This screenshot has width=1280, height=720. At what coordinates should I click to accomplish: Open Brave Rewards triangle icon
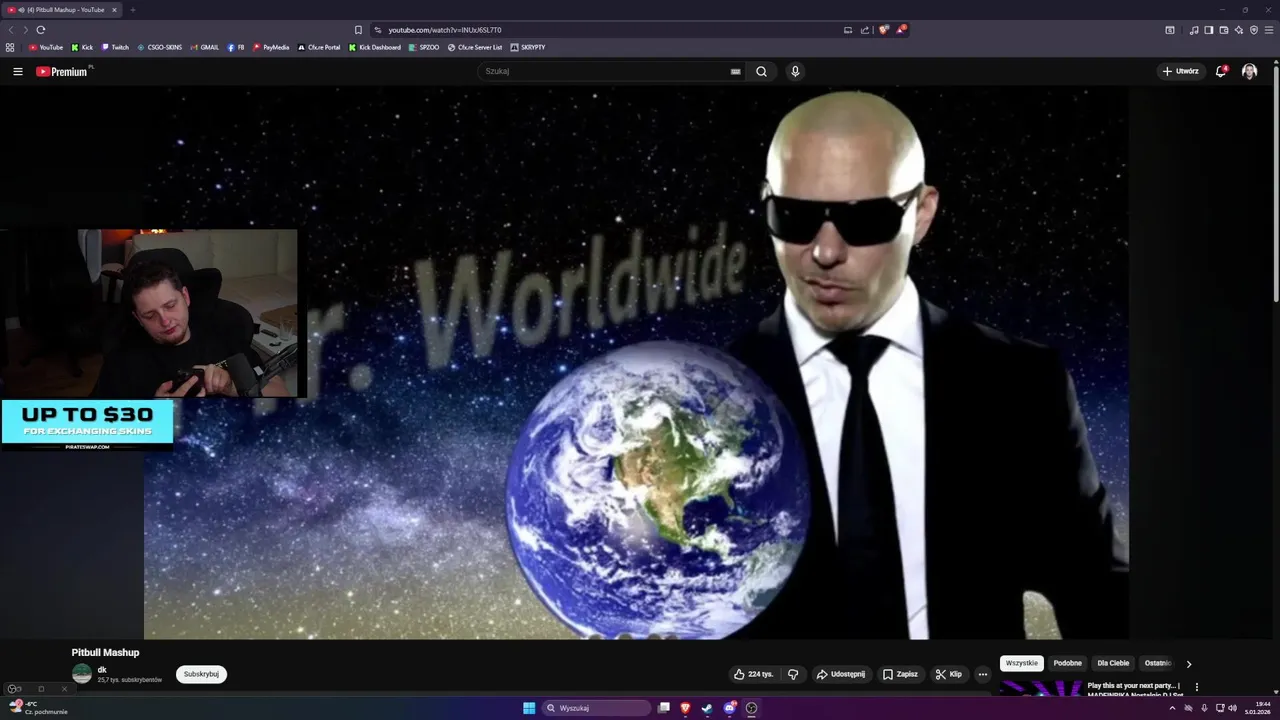[x=901, y=30]
